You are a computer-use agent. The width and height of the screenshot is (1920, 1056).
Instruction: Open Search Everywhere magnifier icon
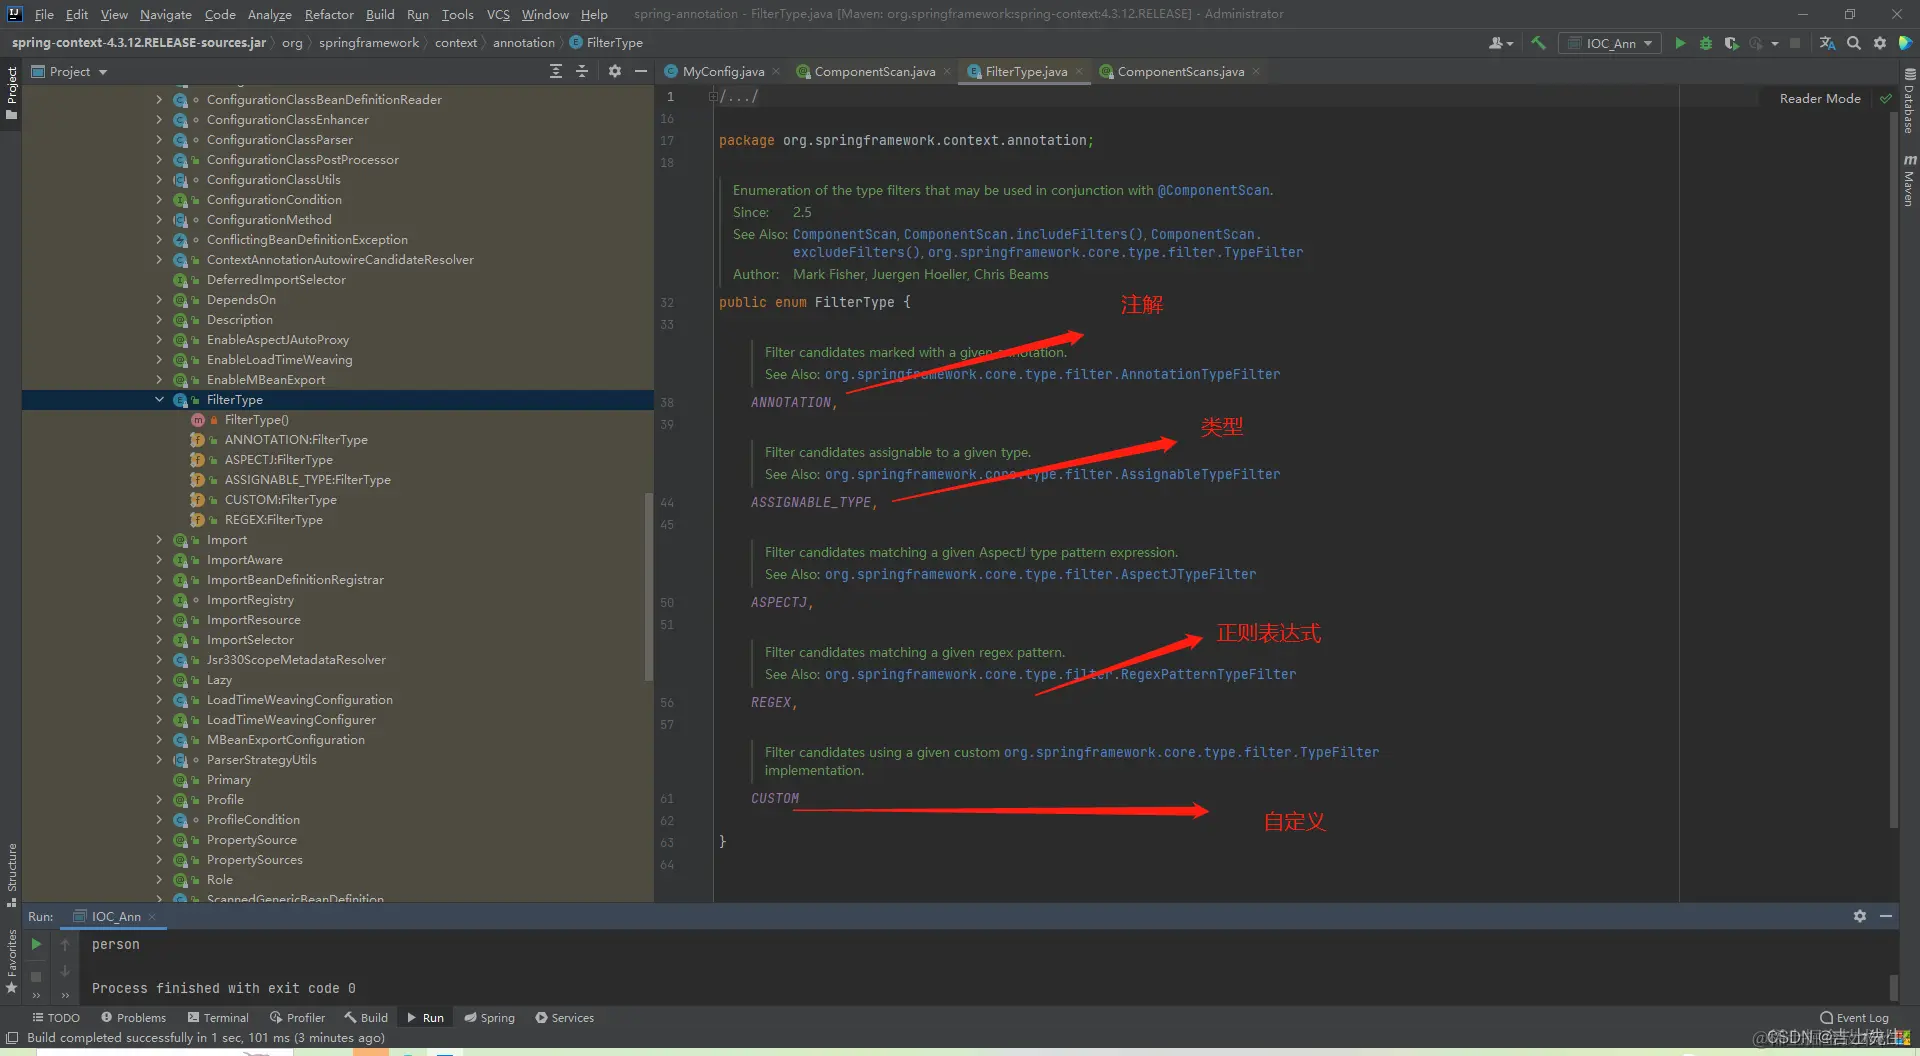pos(1854,43)
